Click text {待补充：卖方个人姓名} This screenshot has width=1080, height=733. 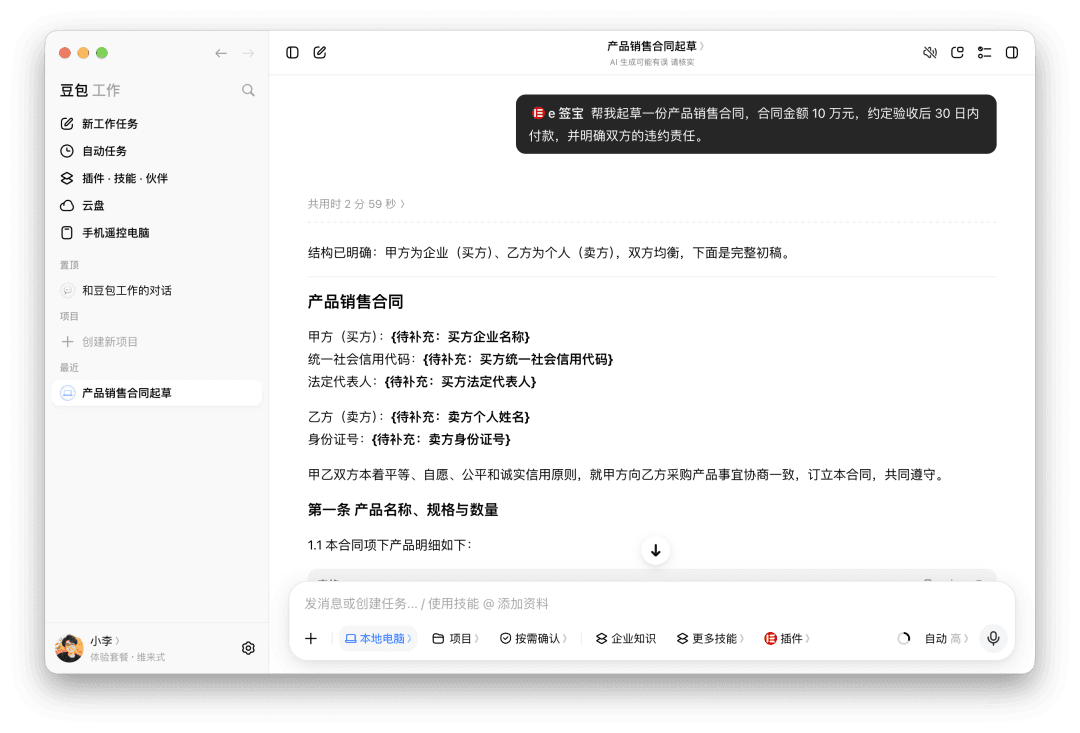click(x=460, y=417)
